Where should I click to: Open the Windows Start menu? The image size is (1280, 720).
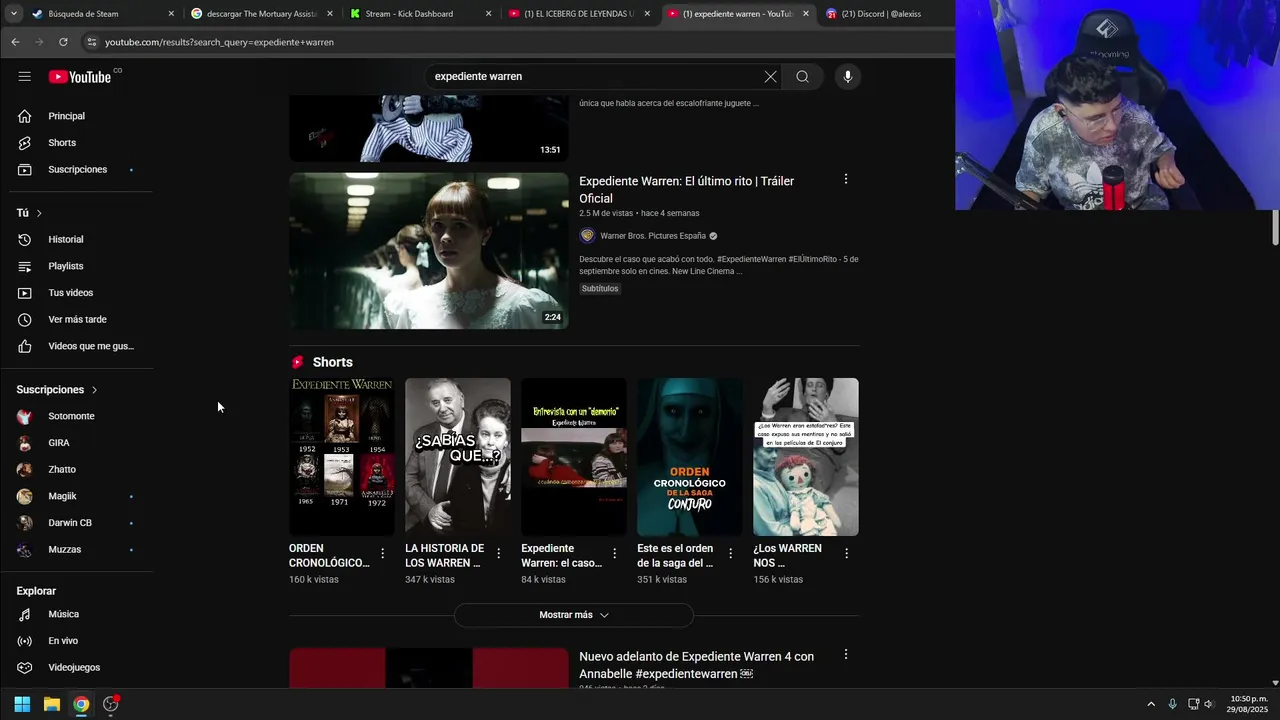click(x=22, y=704)
